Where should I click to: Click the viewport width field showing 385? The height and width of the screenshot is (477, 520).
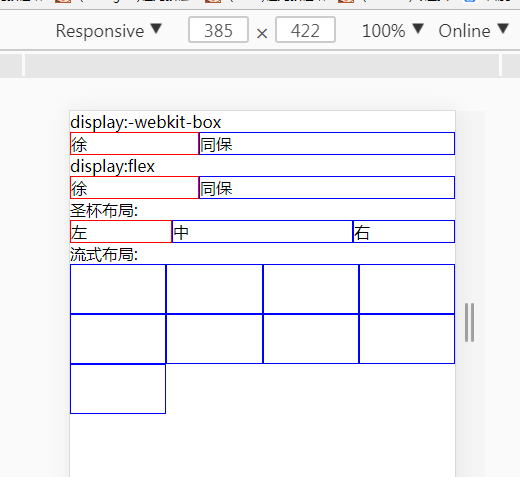point(218,30)
